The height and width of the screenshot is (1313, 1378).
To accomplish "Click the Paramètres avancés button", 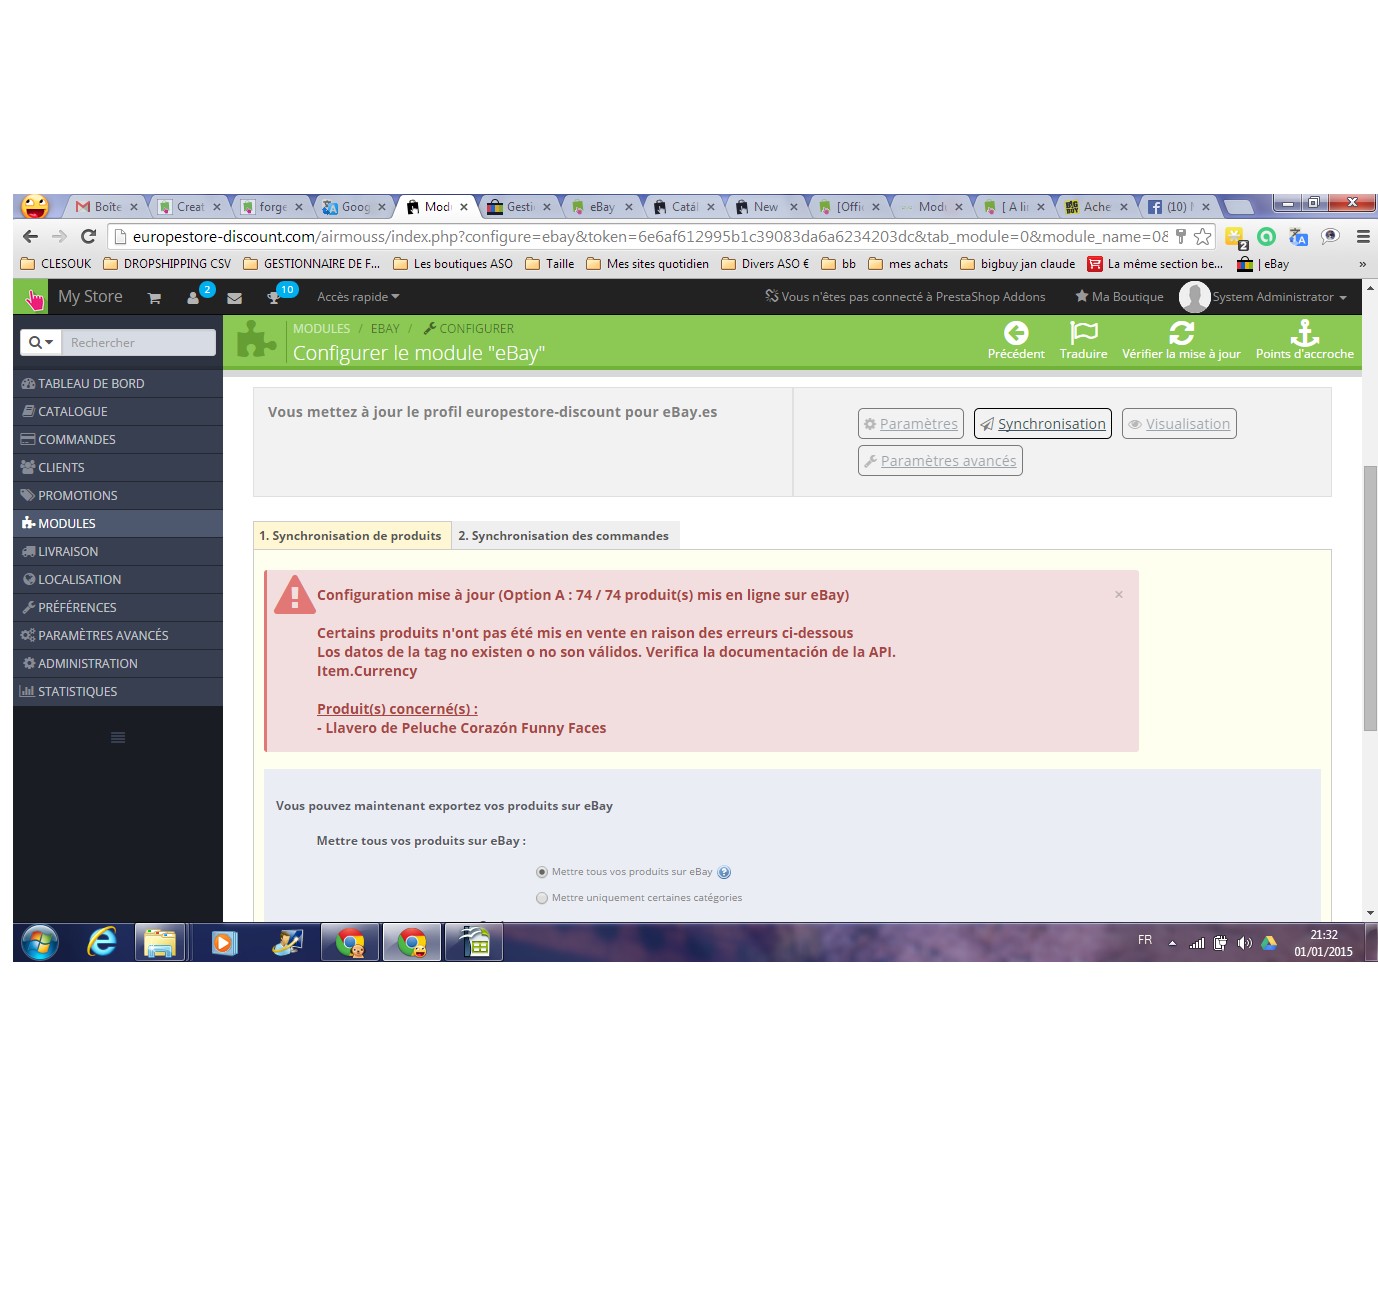I will pyautogui.click(x=940, y=461).
